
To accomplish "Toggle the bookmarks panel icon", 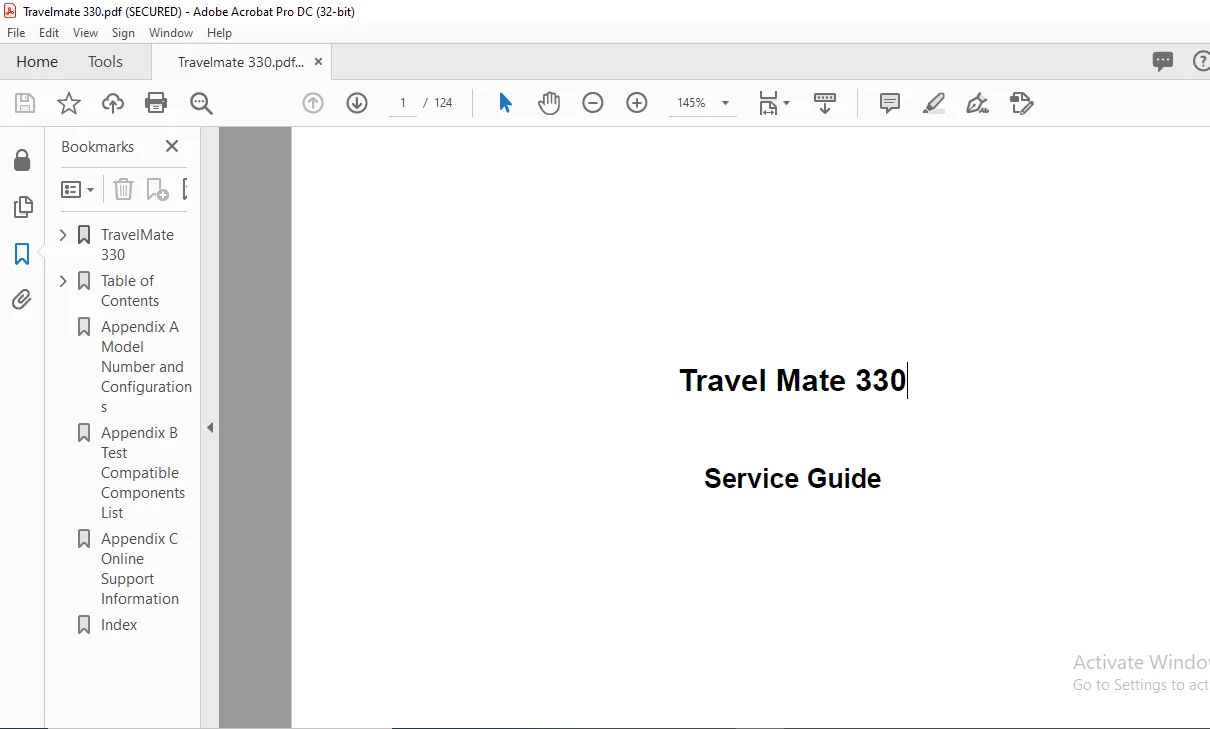I will [x=22, y=254].
